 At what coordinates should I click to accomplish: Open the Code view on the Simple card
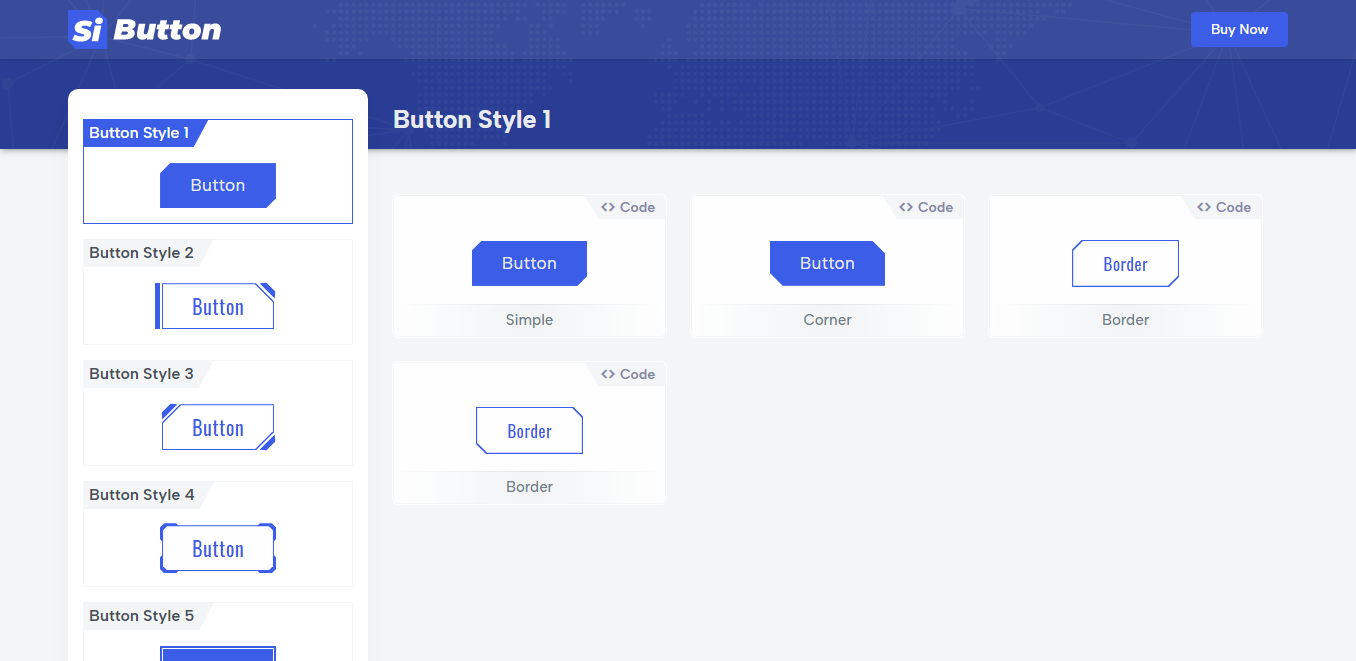(628, 207)
